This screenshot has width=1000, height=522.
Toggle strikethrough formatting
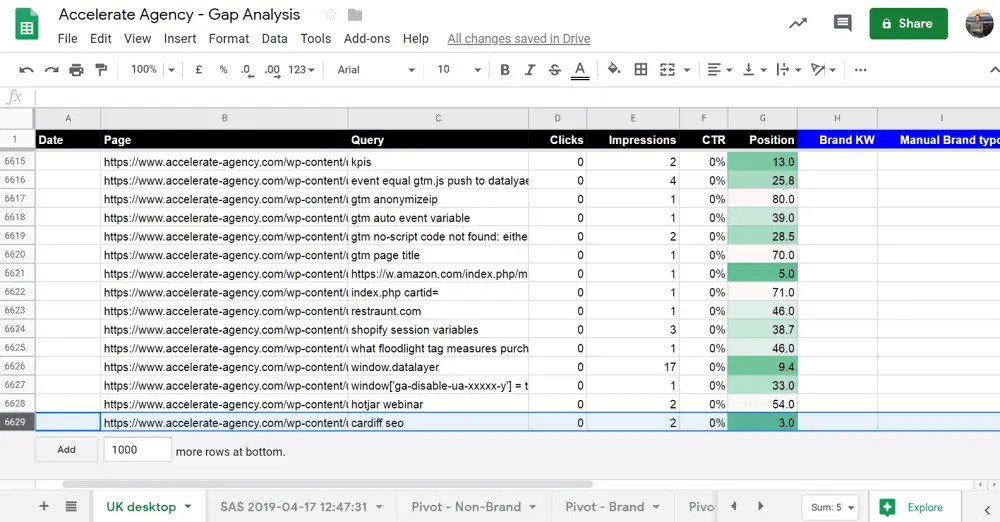554,70
